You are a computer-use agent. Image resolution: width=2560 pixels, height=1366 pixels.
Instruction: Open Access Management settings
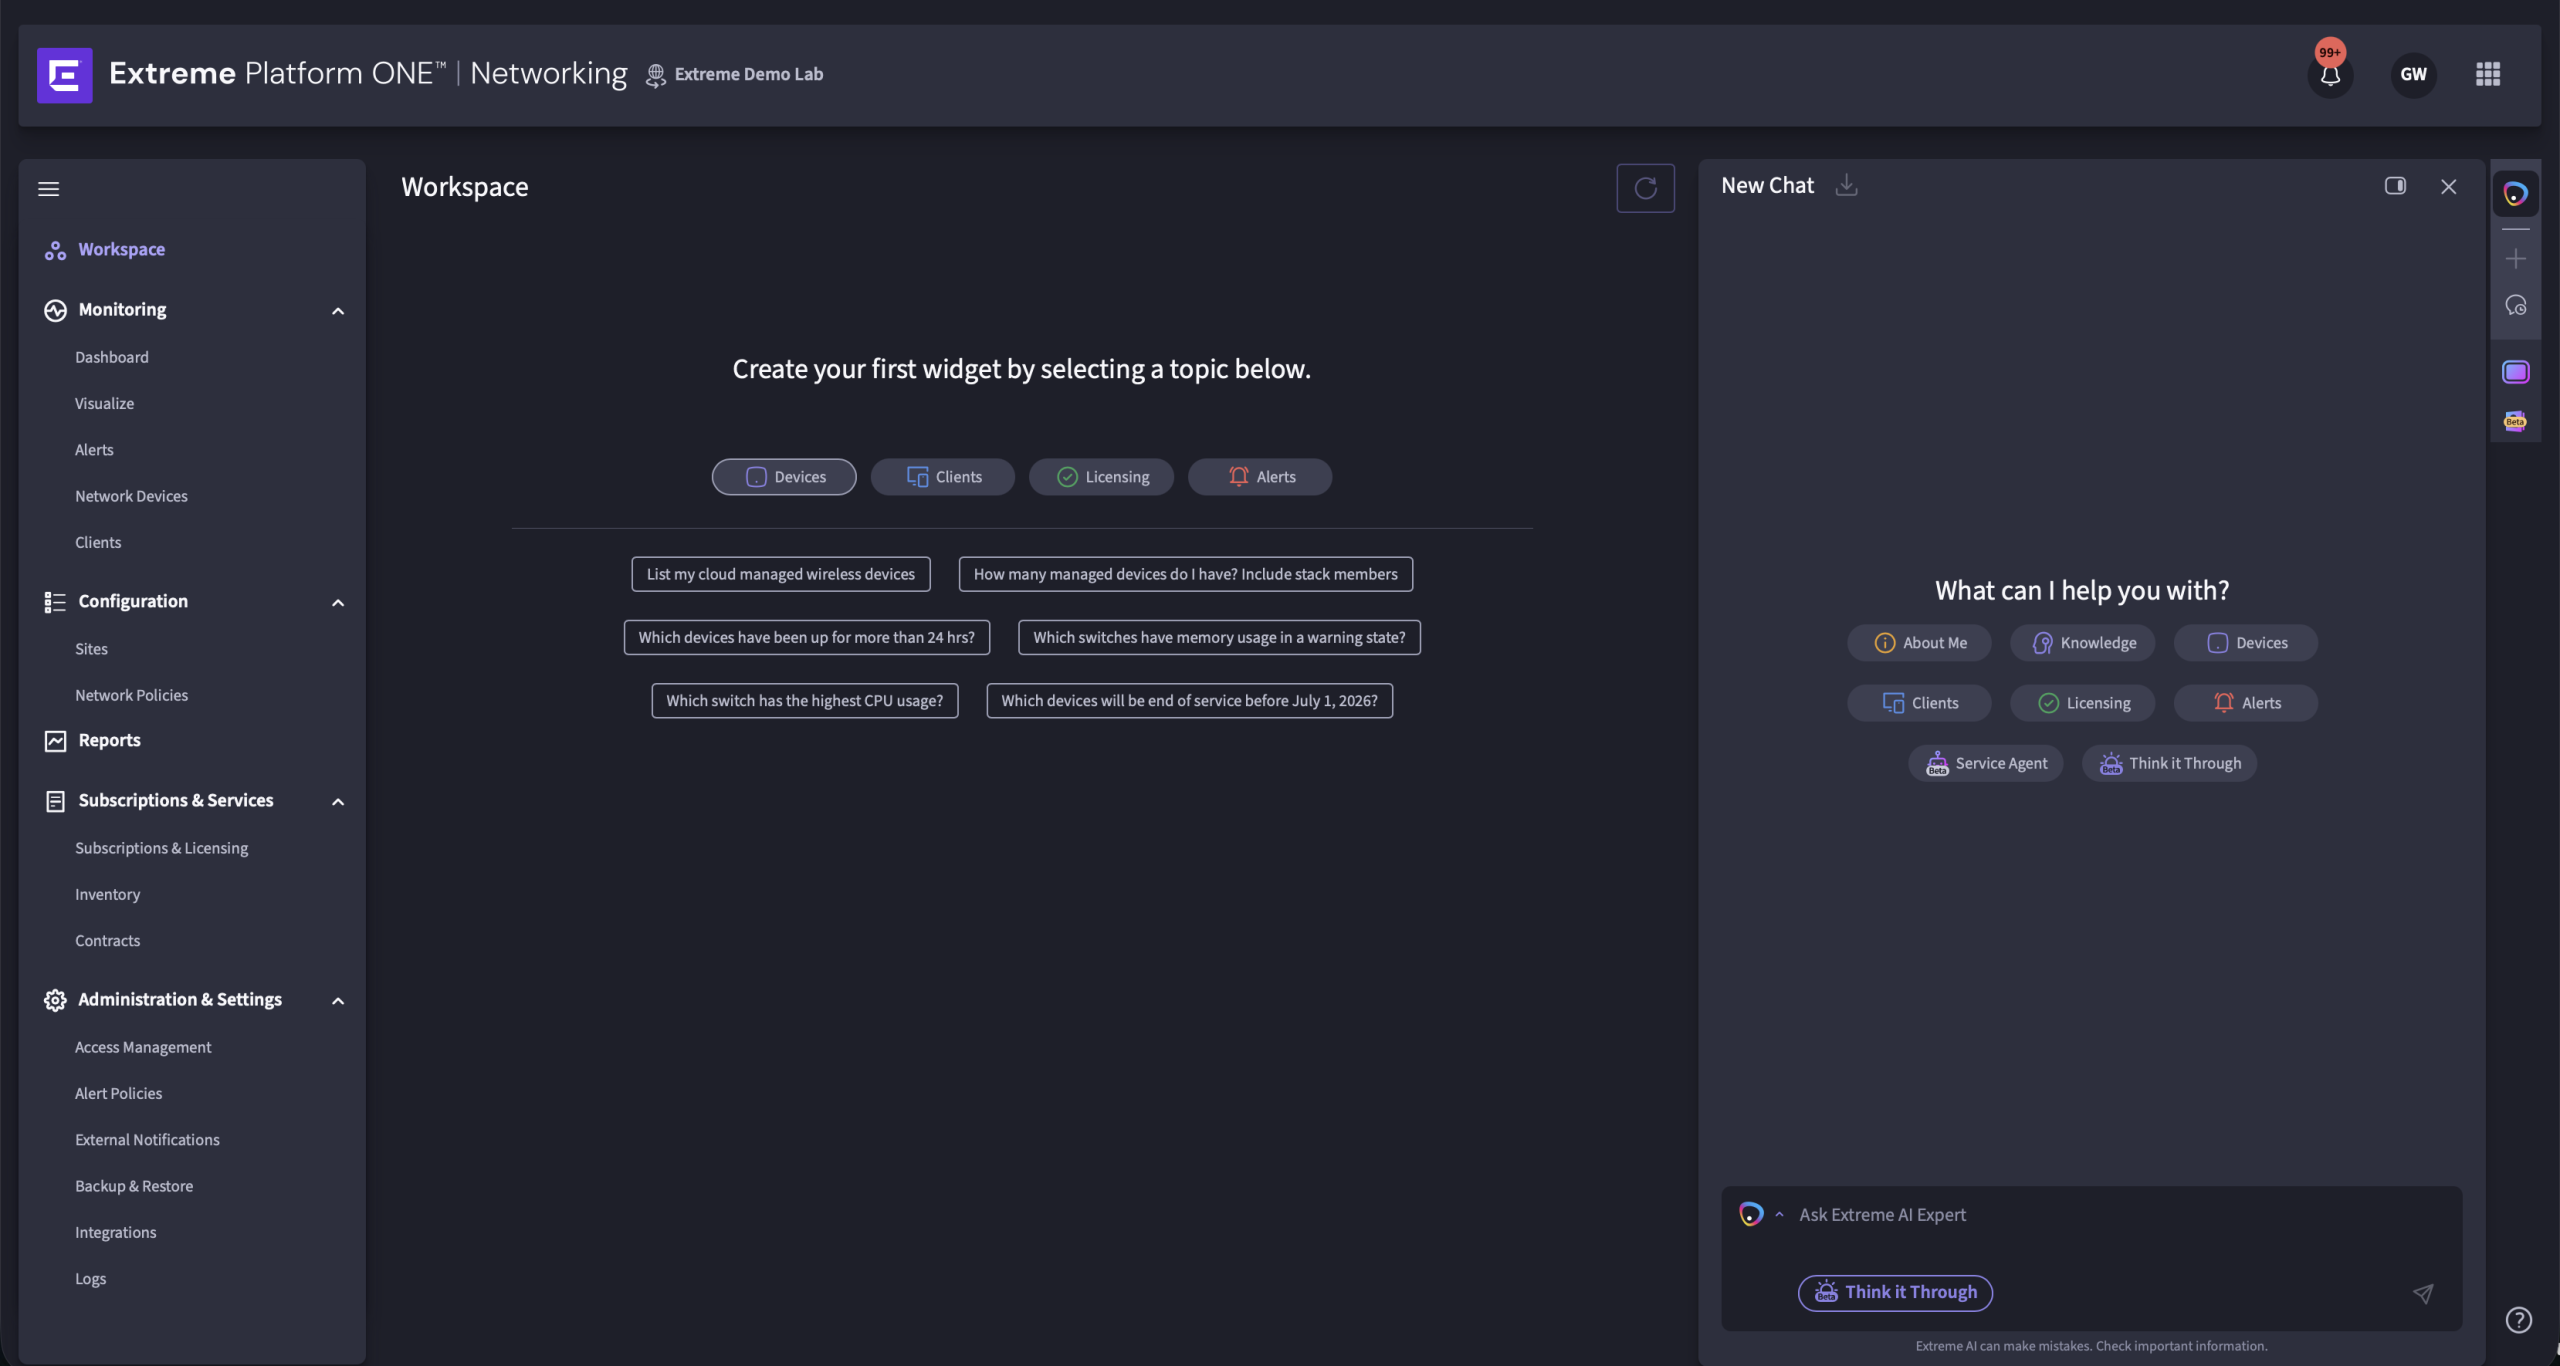143,1047
